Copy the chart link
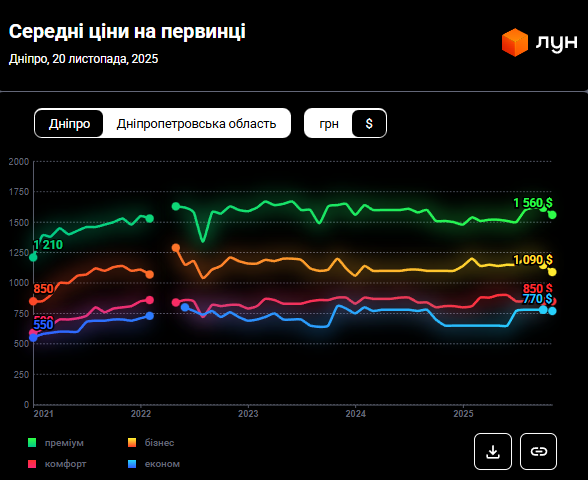Viewport: 588px width, 480px height. [538, 452]
